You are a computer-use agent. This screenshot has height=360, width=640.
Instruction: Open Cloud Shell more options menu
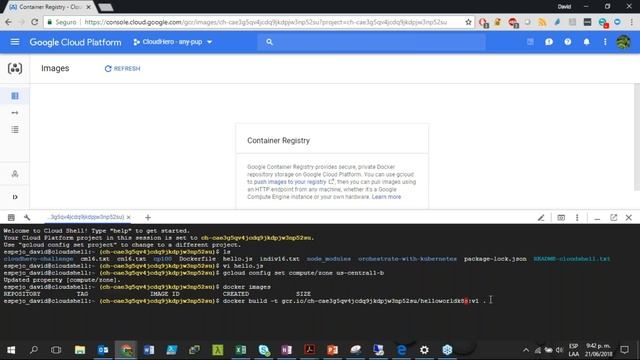pyautogui.click(x=577, y=218)
